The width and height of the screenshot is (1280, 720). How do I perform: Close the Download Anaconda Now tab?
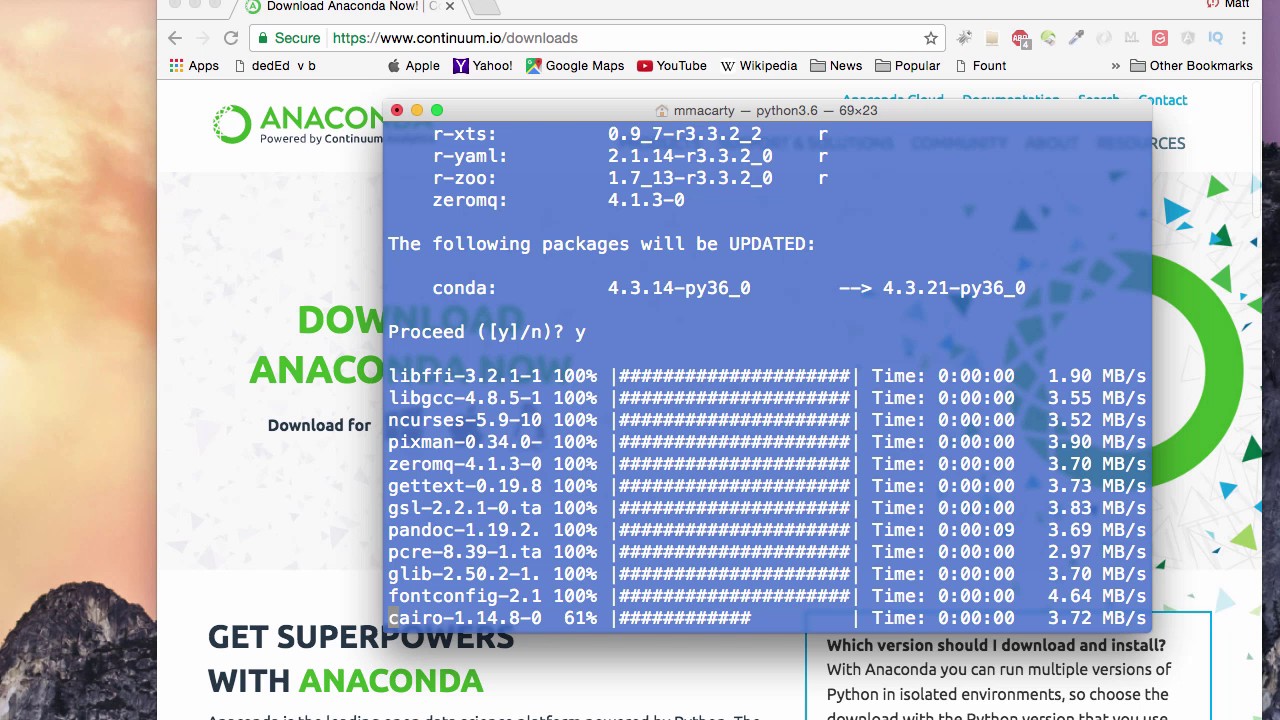coord(450,6)
